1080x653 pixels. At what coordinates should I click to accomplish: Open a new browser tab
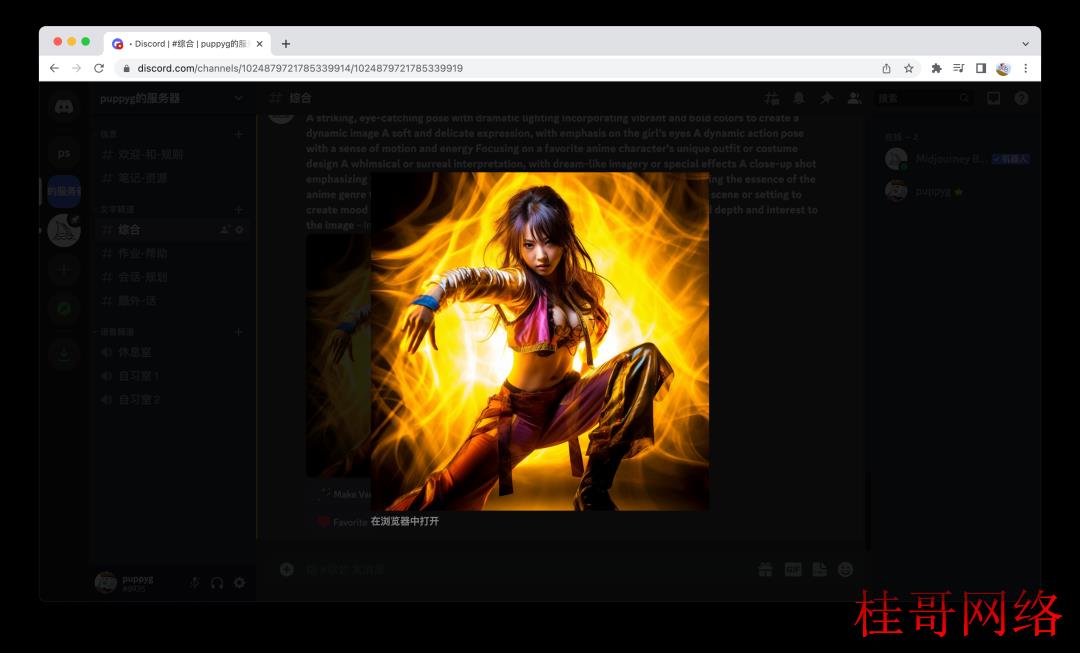pos(286,43)
